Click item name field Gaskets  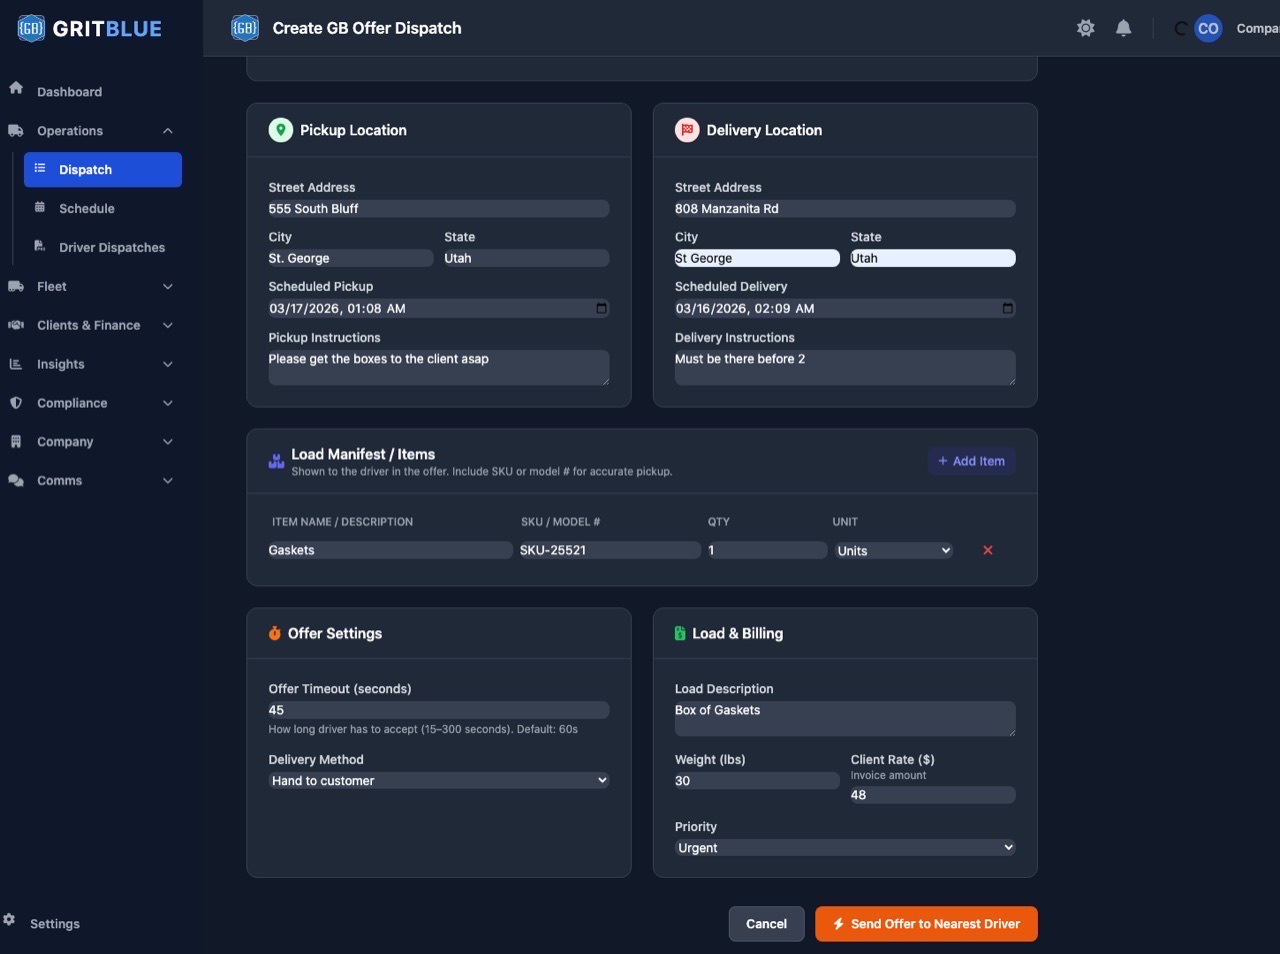390,550
